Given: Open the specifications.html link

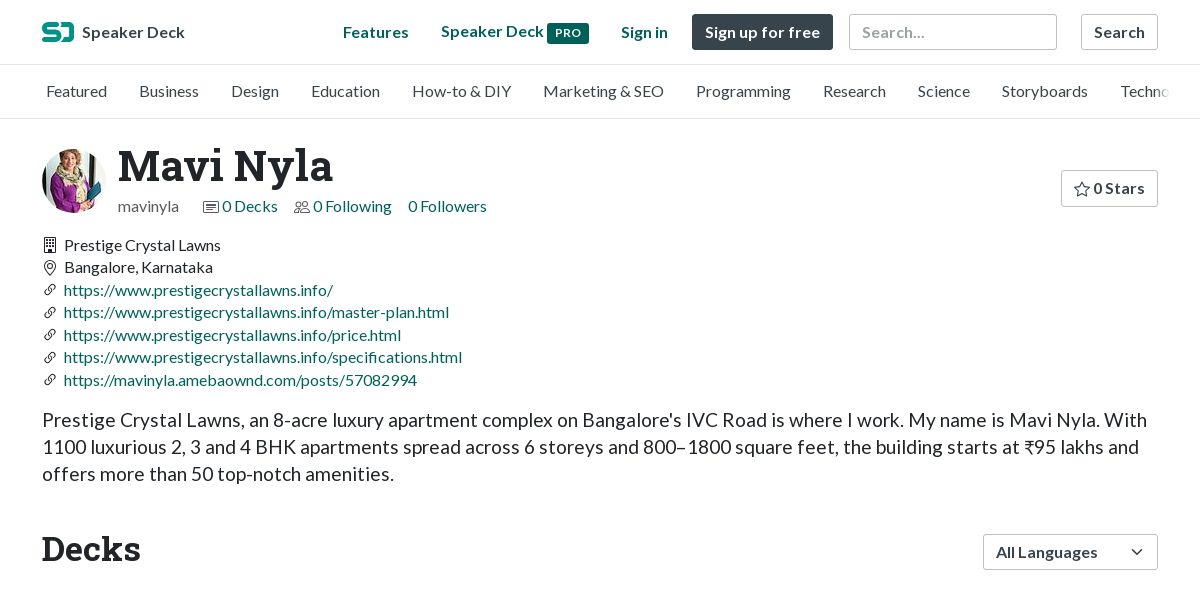Looking at the screenshot, I should [262, 358].
